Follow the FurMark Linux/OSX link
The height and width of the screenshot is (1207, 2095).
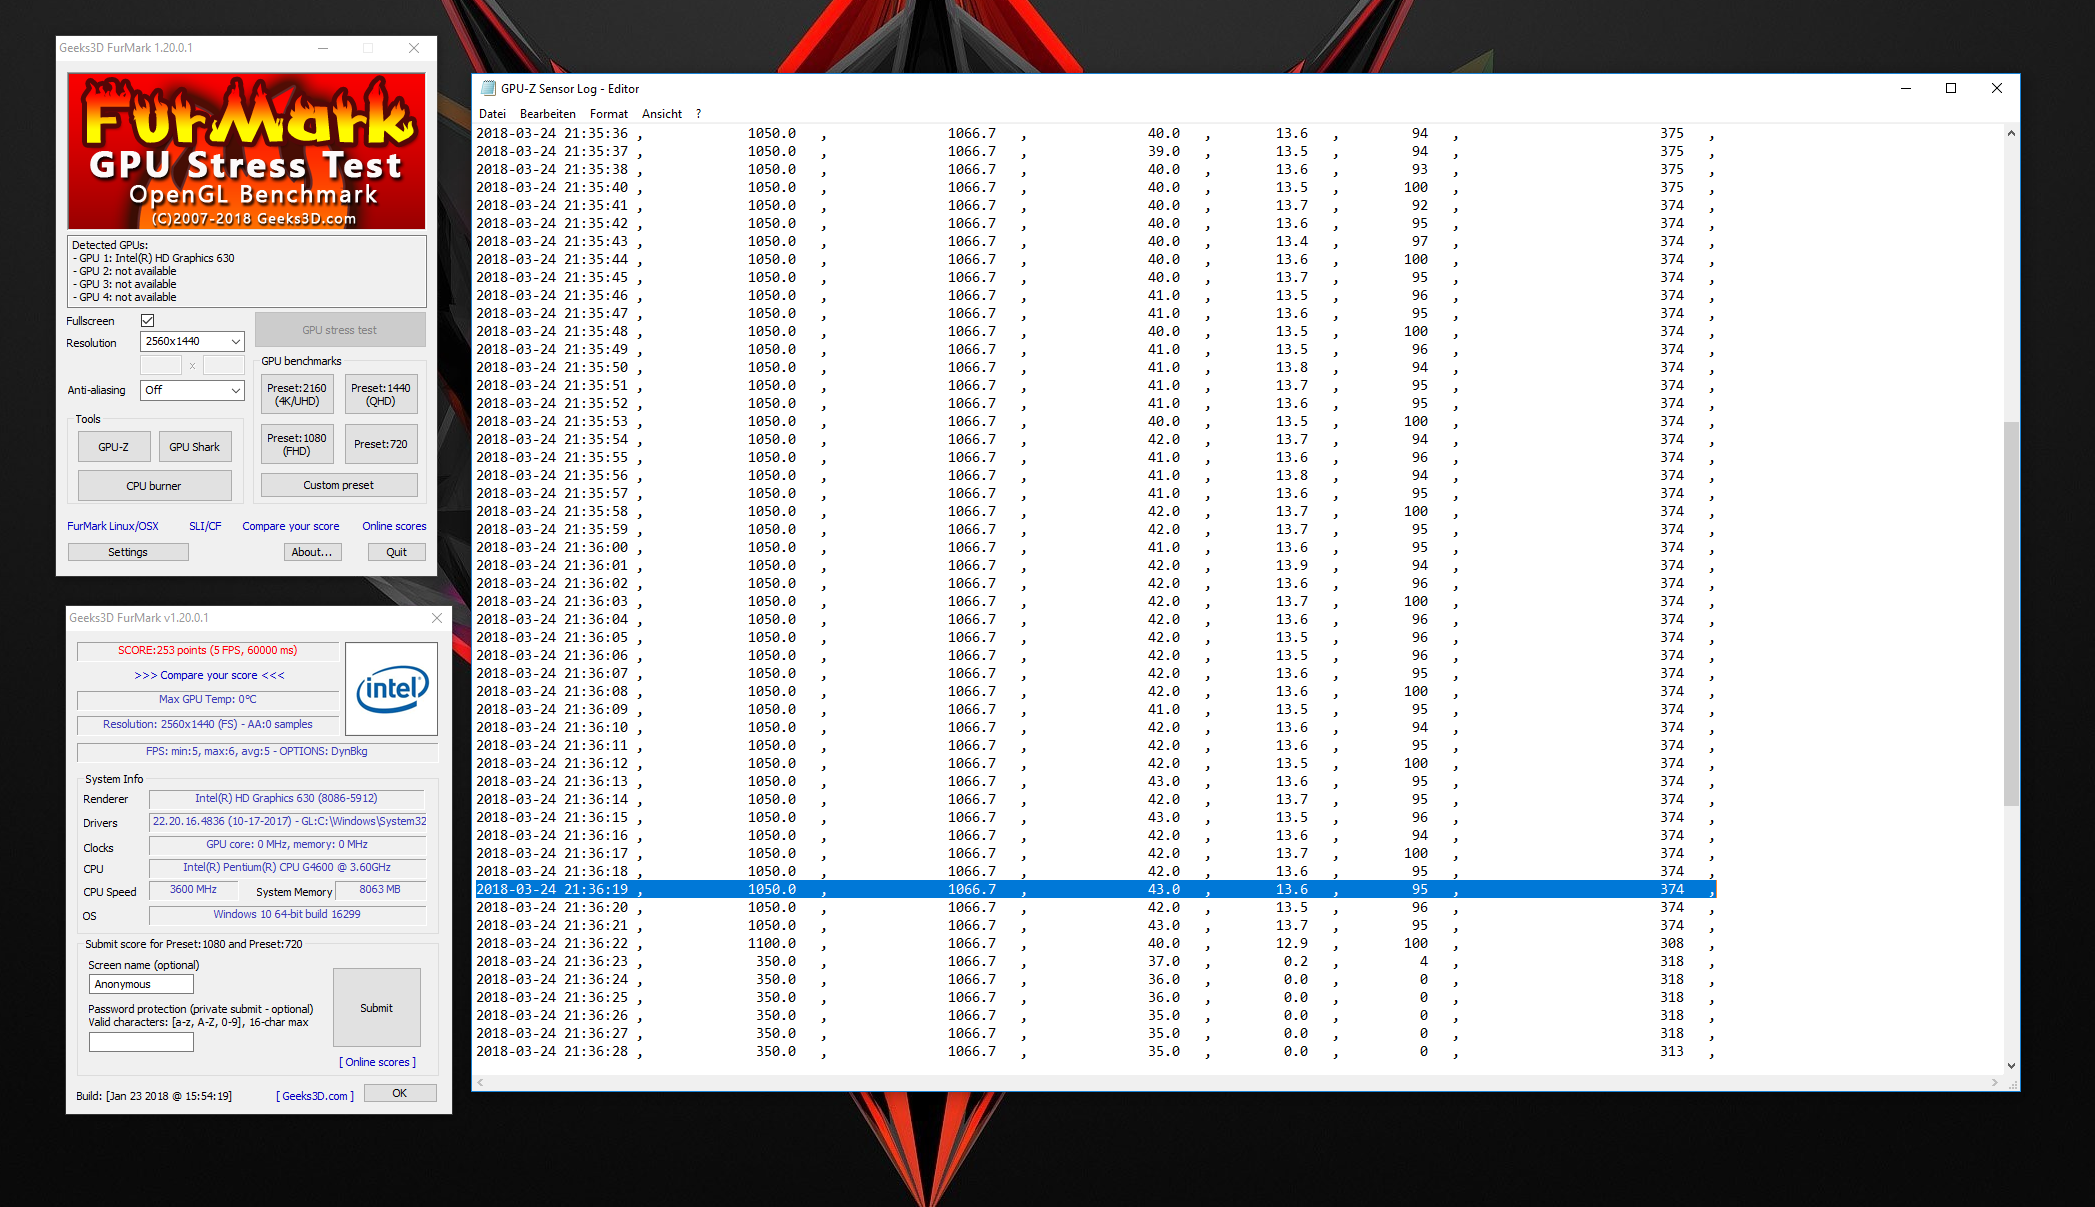point(113,526)
